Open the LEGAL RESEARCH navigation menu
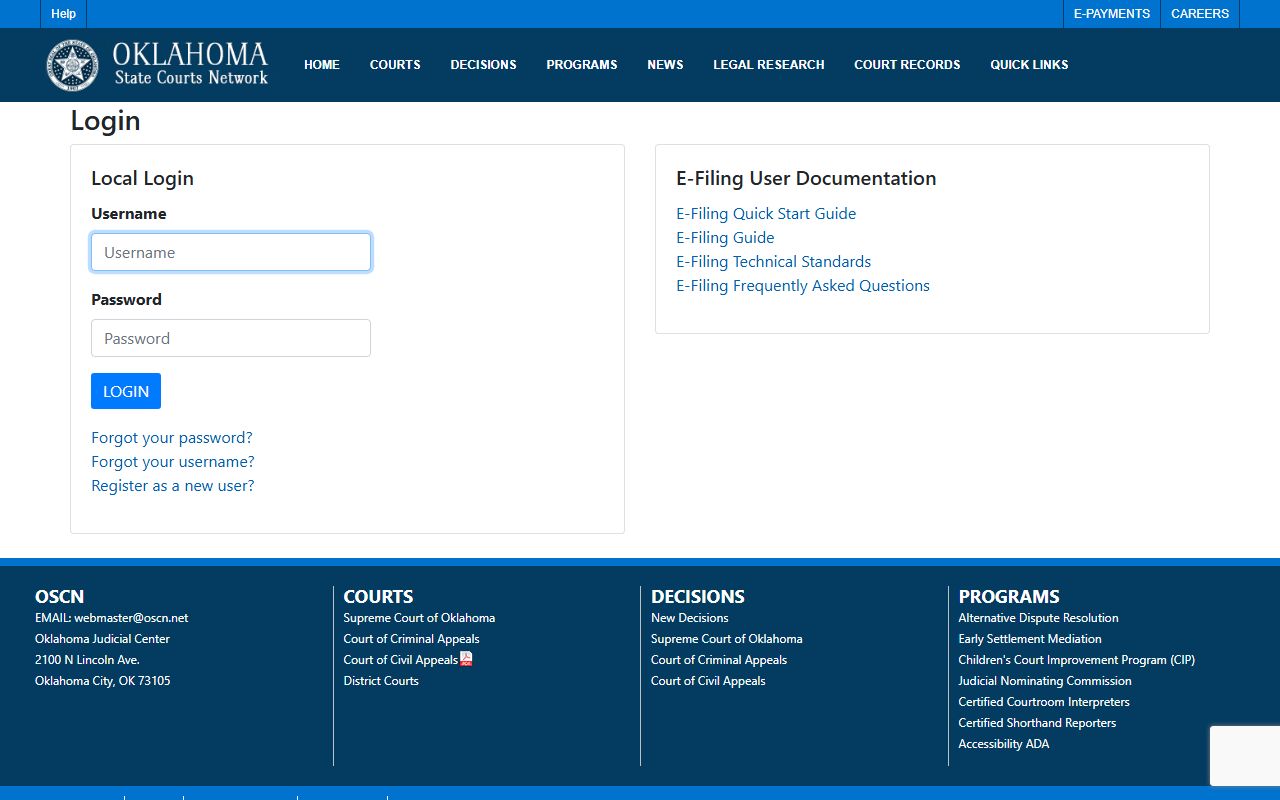 coord(769,65)
